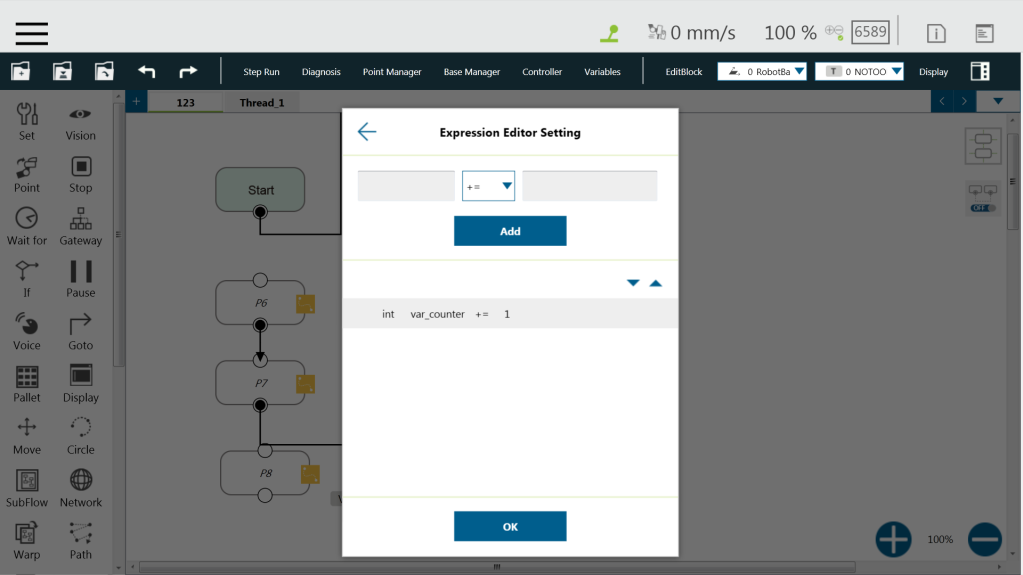Click the horizontal scrollbar at bottom
The image size is (1023, 575).
click(497, 567)
